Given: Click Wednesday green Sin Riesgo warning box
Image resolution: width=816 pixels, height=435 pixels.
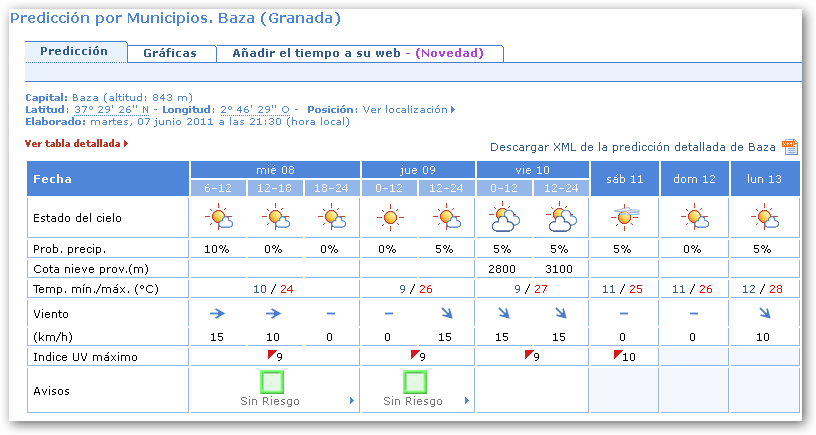Looking at the screenshot, I should point(273,381).
